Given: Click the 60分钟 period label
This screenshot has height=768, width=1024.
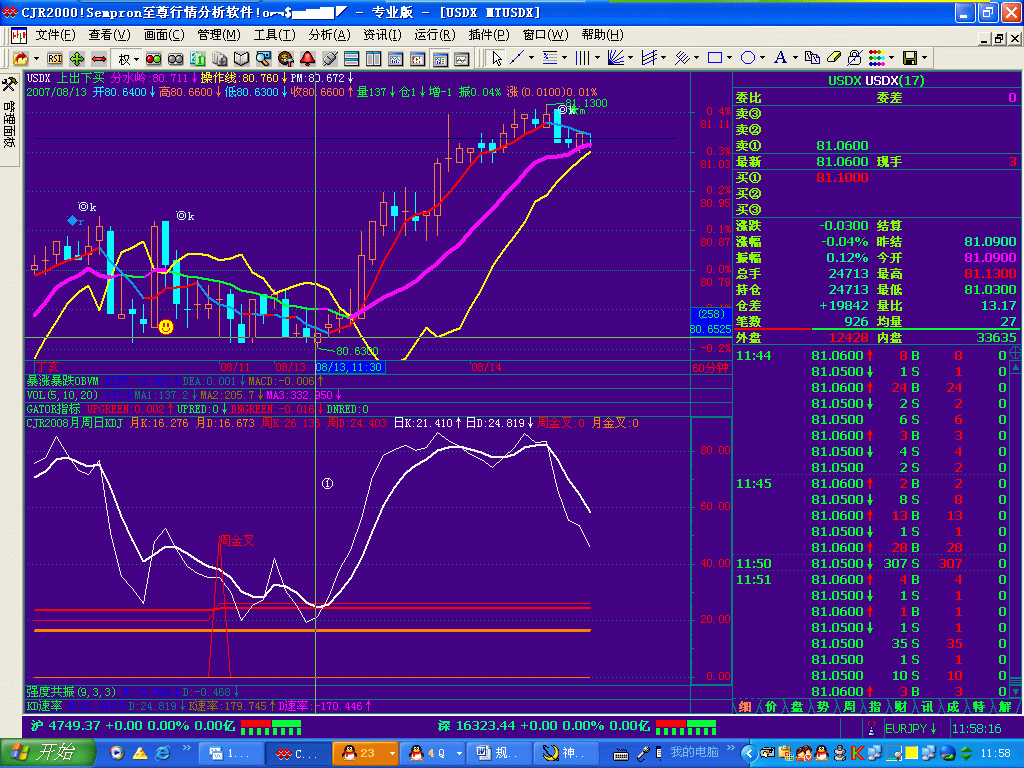Looking at the screenshot, I should pos(711,367).
